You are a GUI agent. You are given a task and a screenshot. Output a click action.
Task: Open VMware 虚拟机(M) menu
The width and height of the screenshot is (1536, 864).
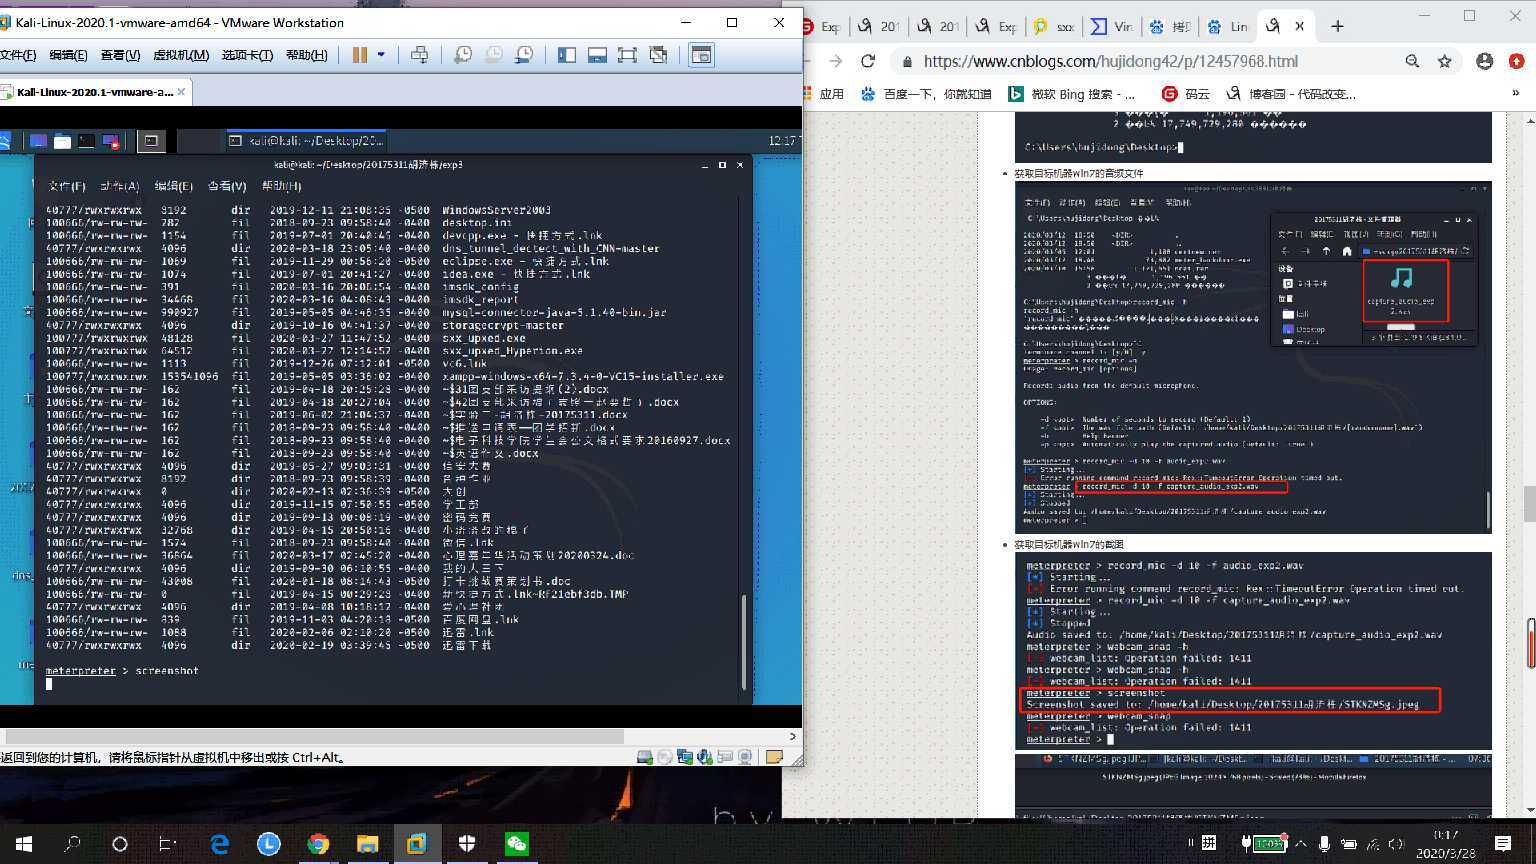point(181,55)
